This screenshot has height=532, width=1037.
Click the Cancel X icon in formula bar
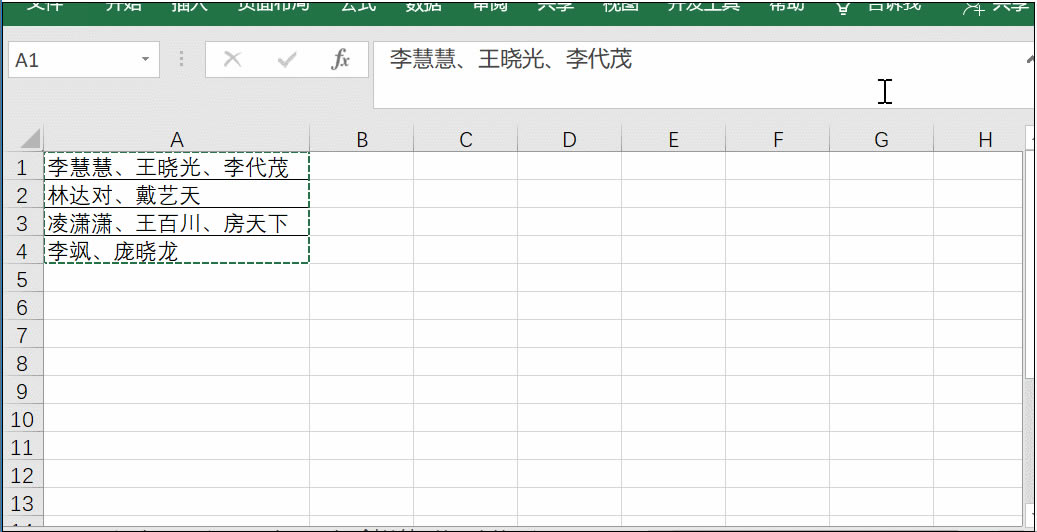point(233,60)
